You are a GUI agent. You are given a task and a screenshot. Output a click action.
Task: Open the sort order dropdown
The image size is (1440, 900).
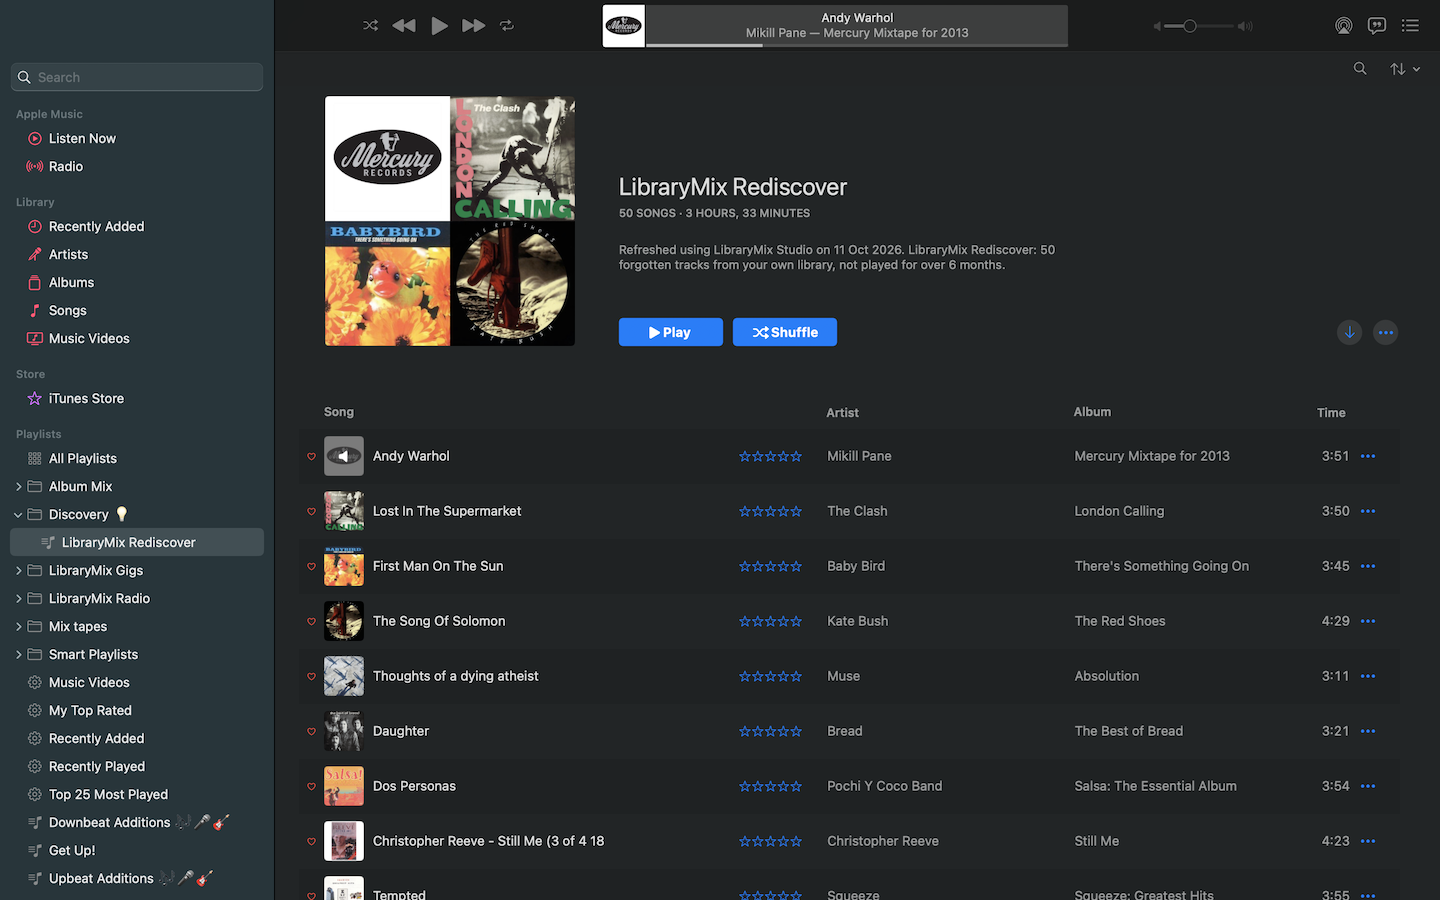1405,69
